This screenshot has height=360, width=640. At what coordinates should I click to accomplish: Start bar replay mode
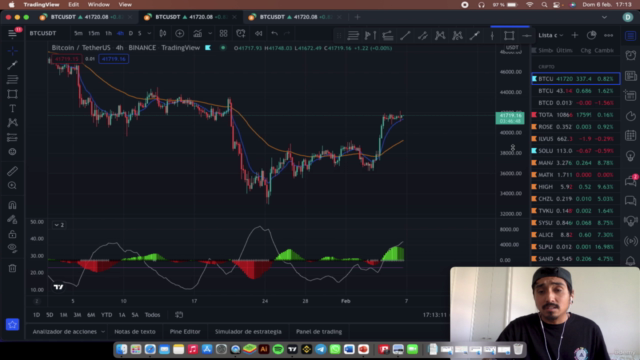point(258,33)
